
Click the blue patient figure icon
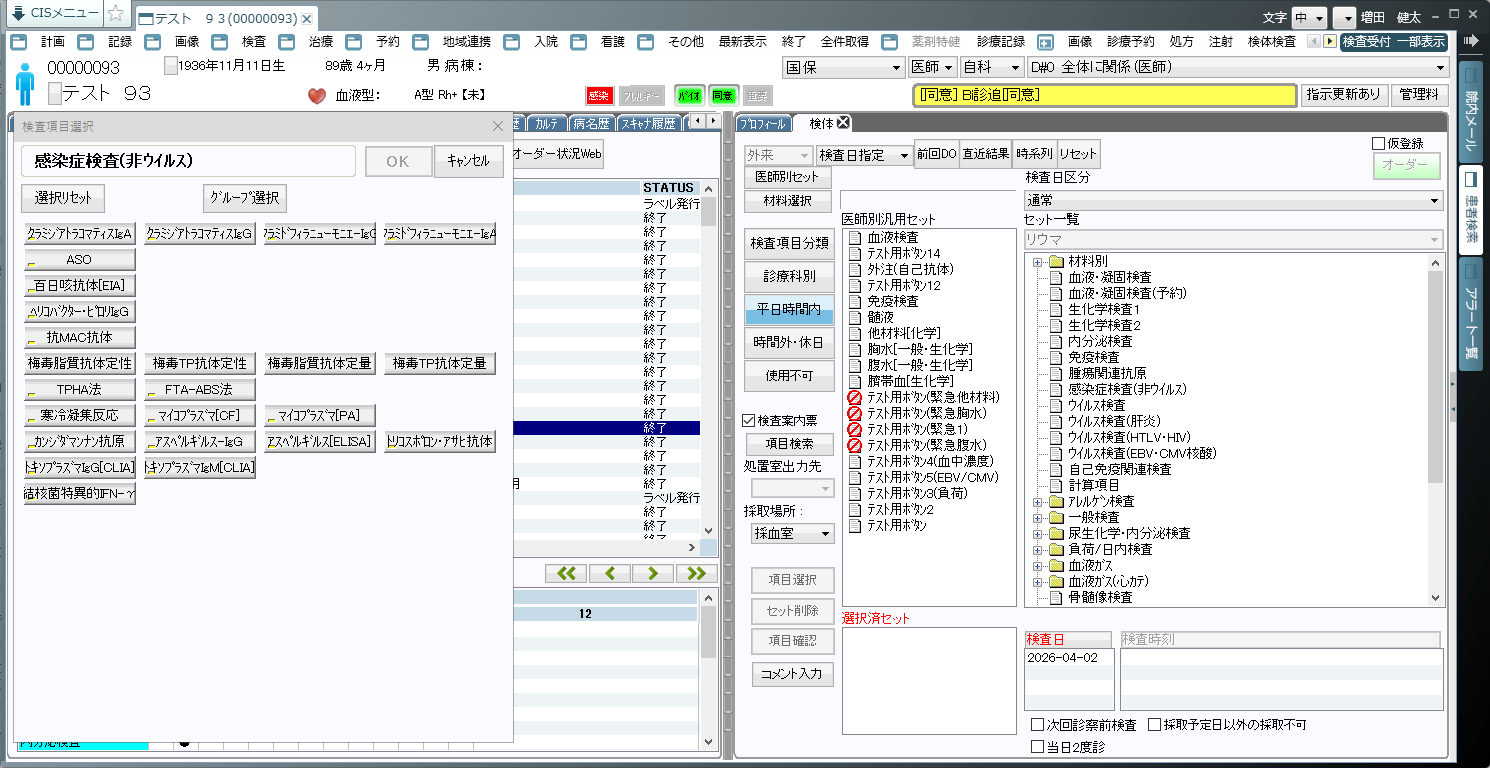(x=25, y=83)
